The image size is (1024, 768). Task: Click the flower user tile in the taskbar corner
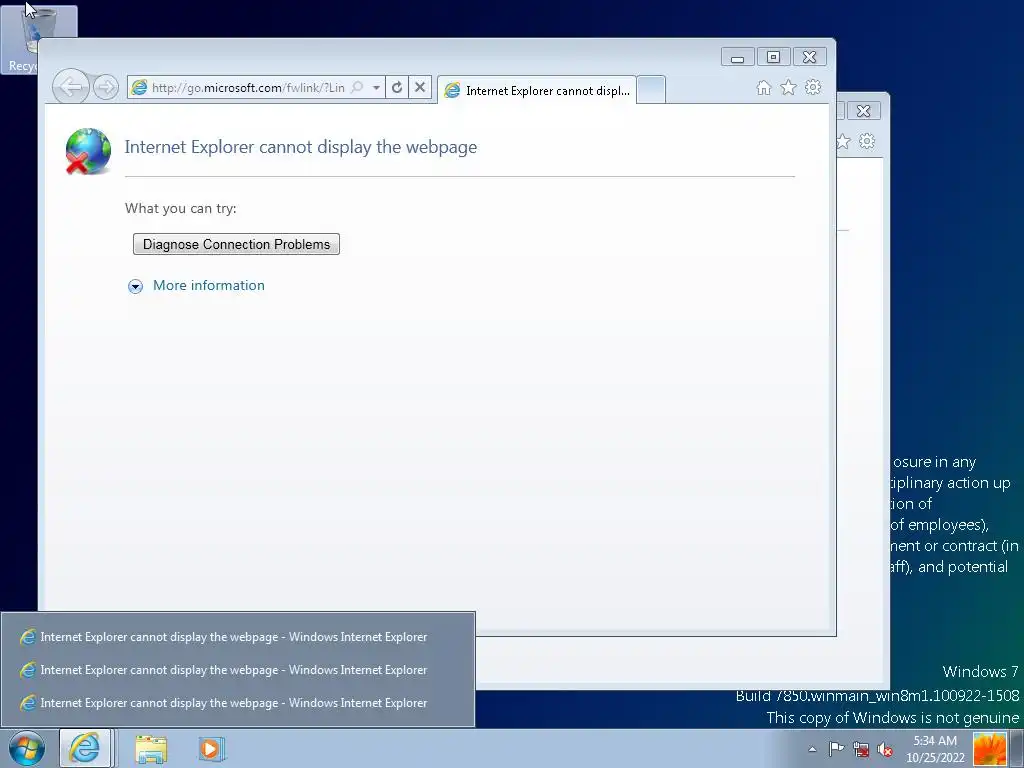(989, 749)
